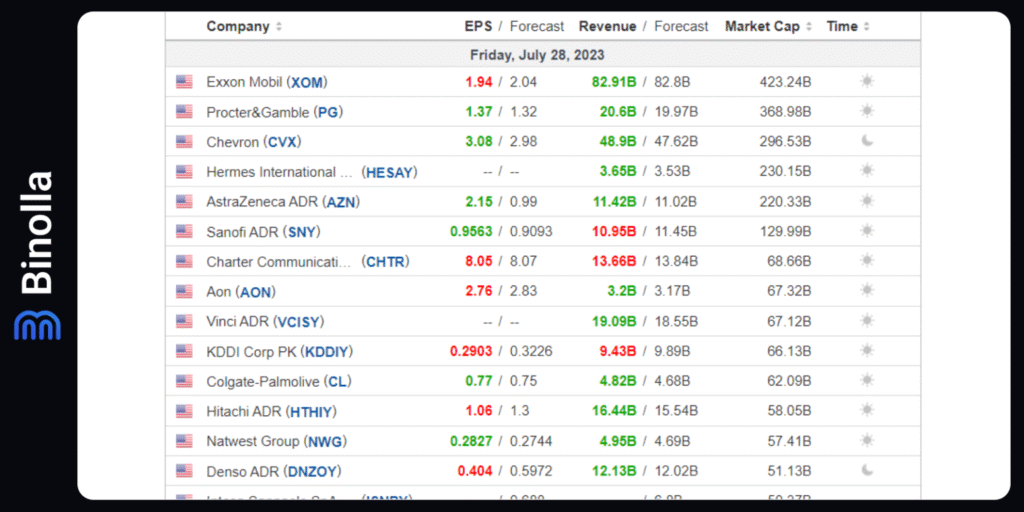1024x512 pixels.
Task: Click the sun icon in Hitachi ADR row
Action: (867, 411)
